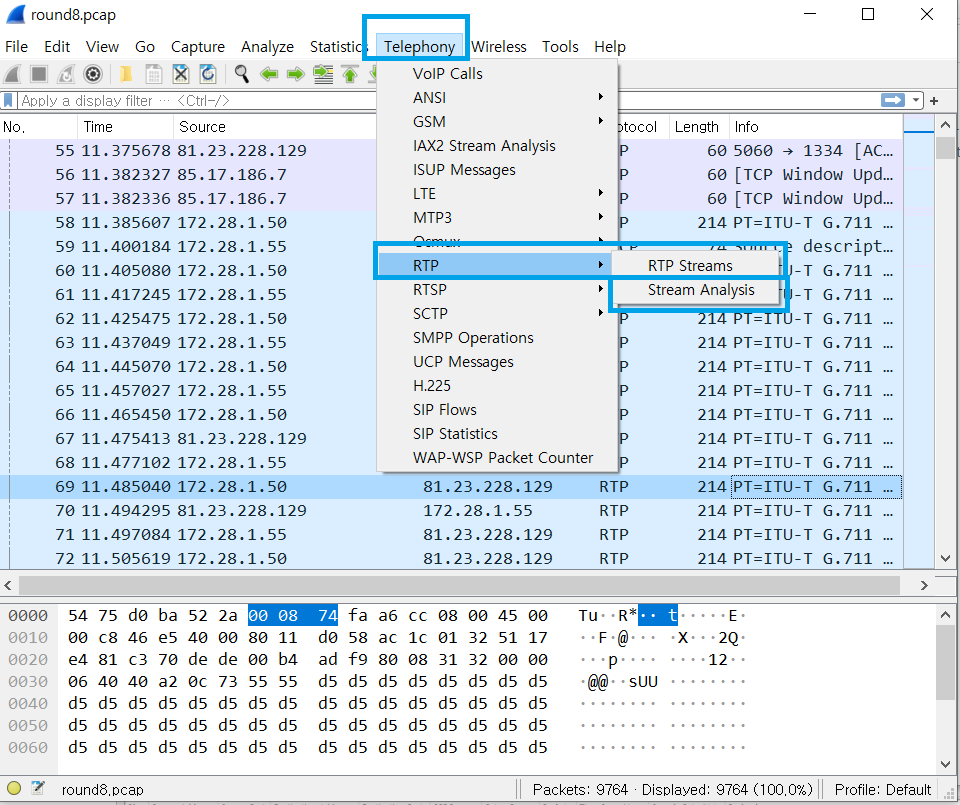
Task: Open Capture options gear icon
Action: [93, 74]
